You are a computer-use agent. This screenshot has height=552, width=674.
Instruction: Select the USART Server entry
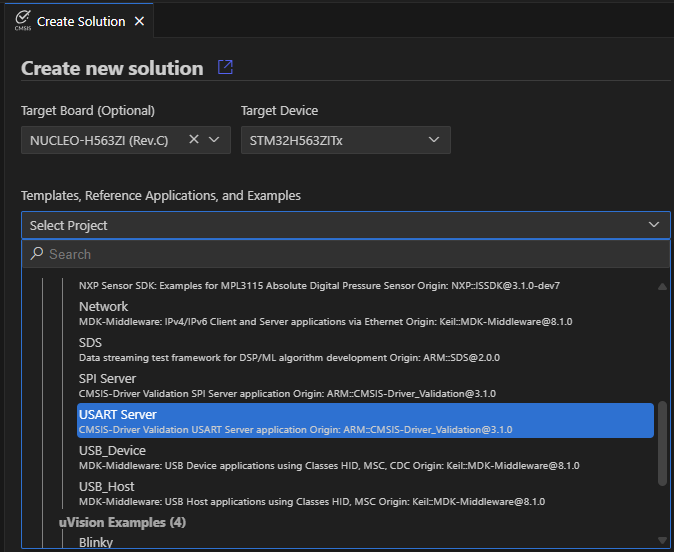(x=117, y=414)
